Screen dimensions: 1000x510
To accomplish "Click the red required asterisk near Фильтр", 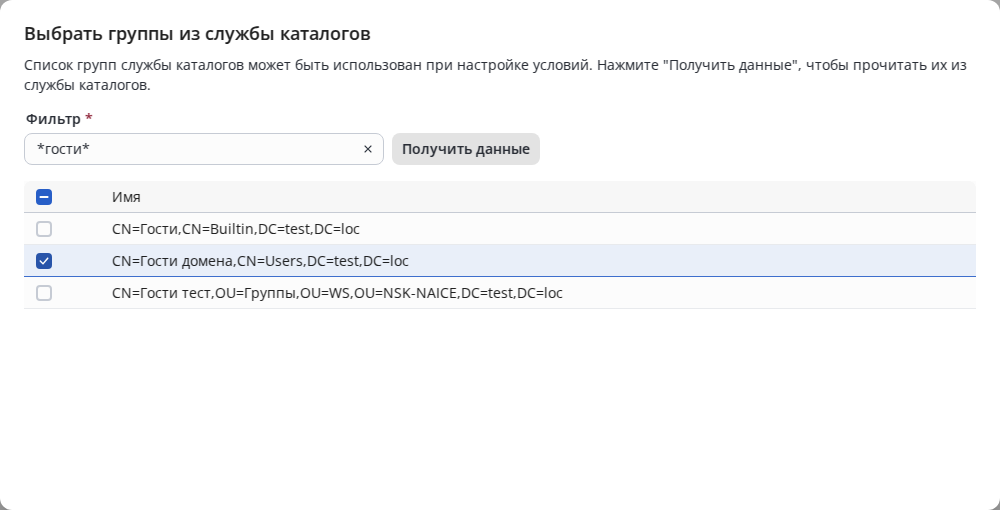I will click(89, 118).
